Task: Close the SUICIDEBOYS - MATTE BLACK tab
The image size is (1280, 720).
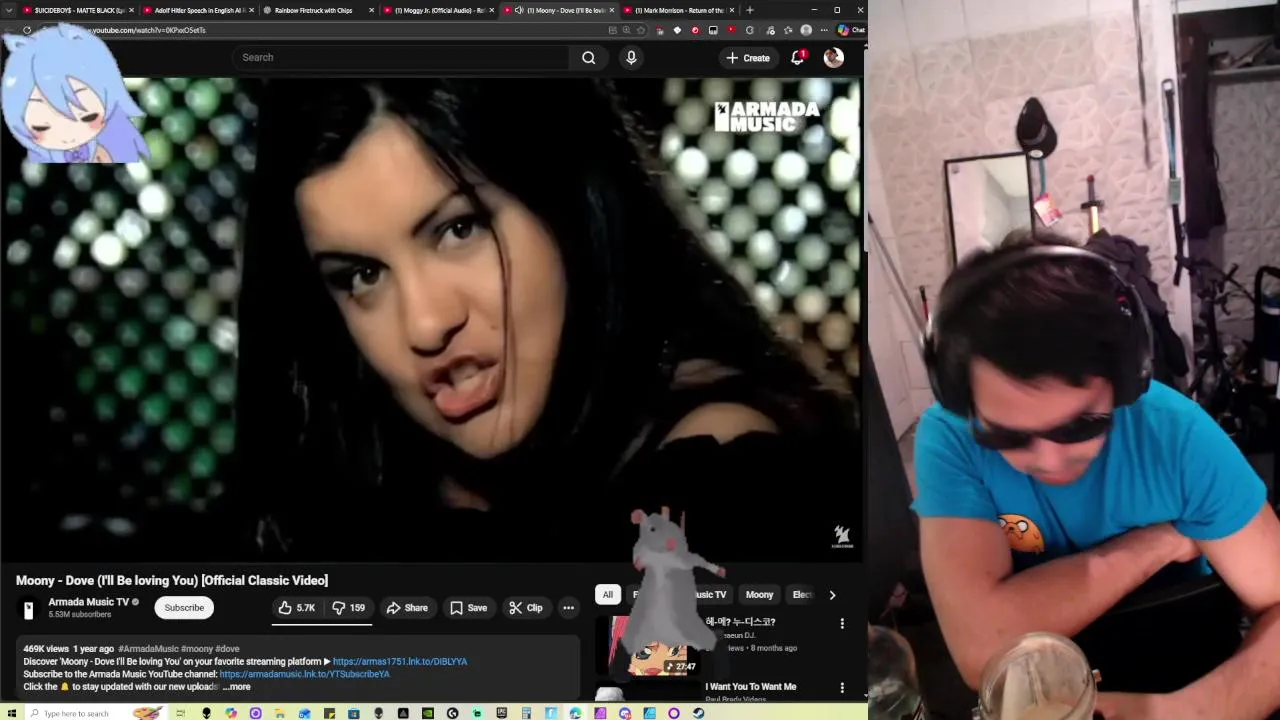Action: pos(131,10)
